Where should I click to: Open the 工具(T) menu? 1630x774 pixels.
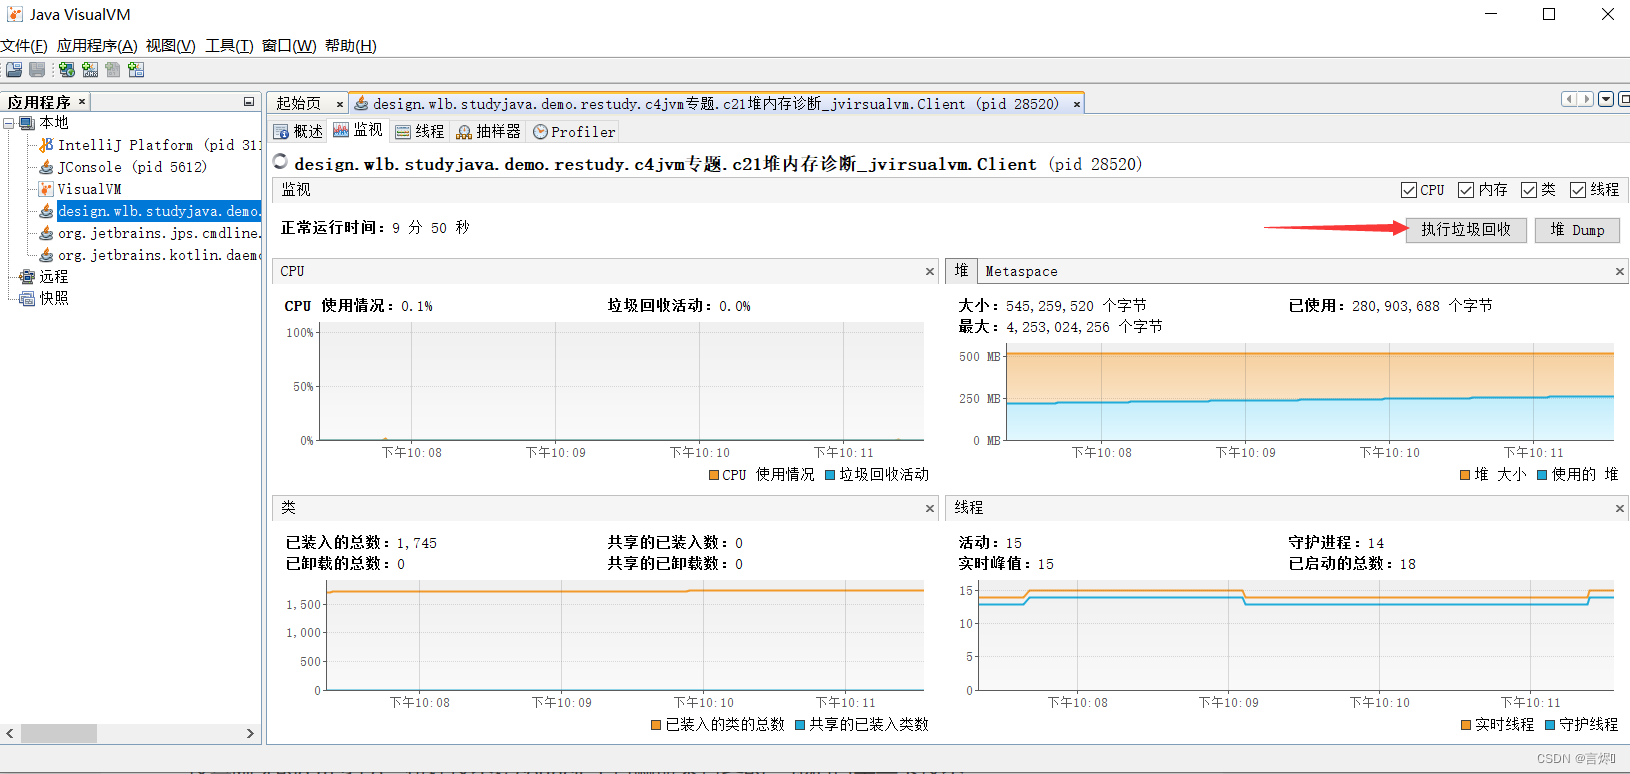coord(229,46)
